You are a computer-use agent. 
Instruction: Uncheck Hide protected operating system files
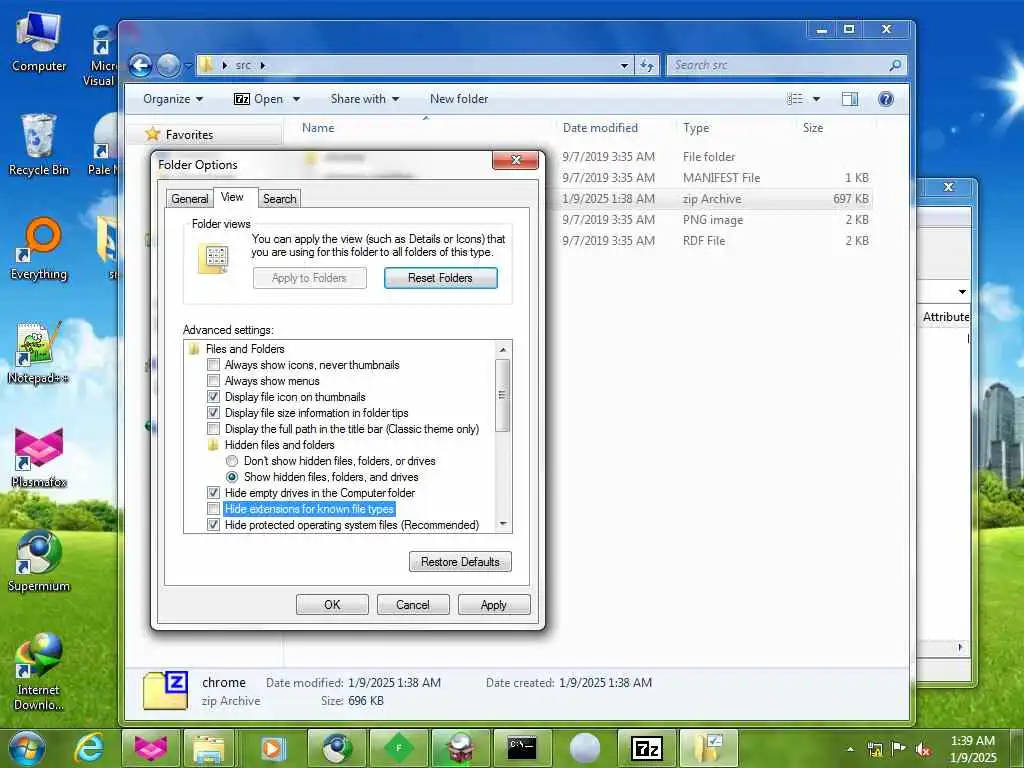tap(213, 524)
